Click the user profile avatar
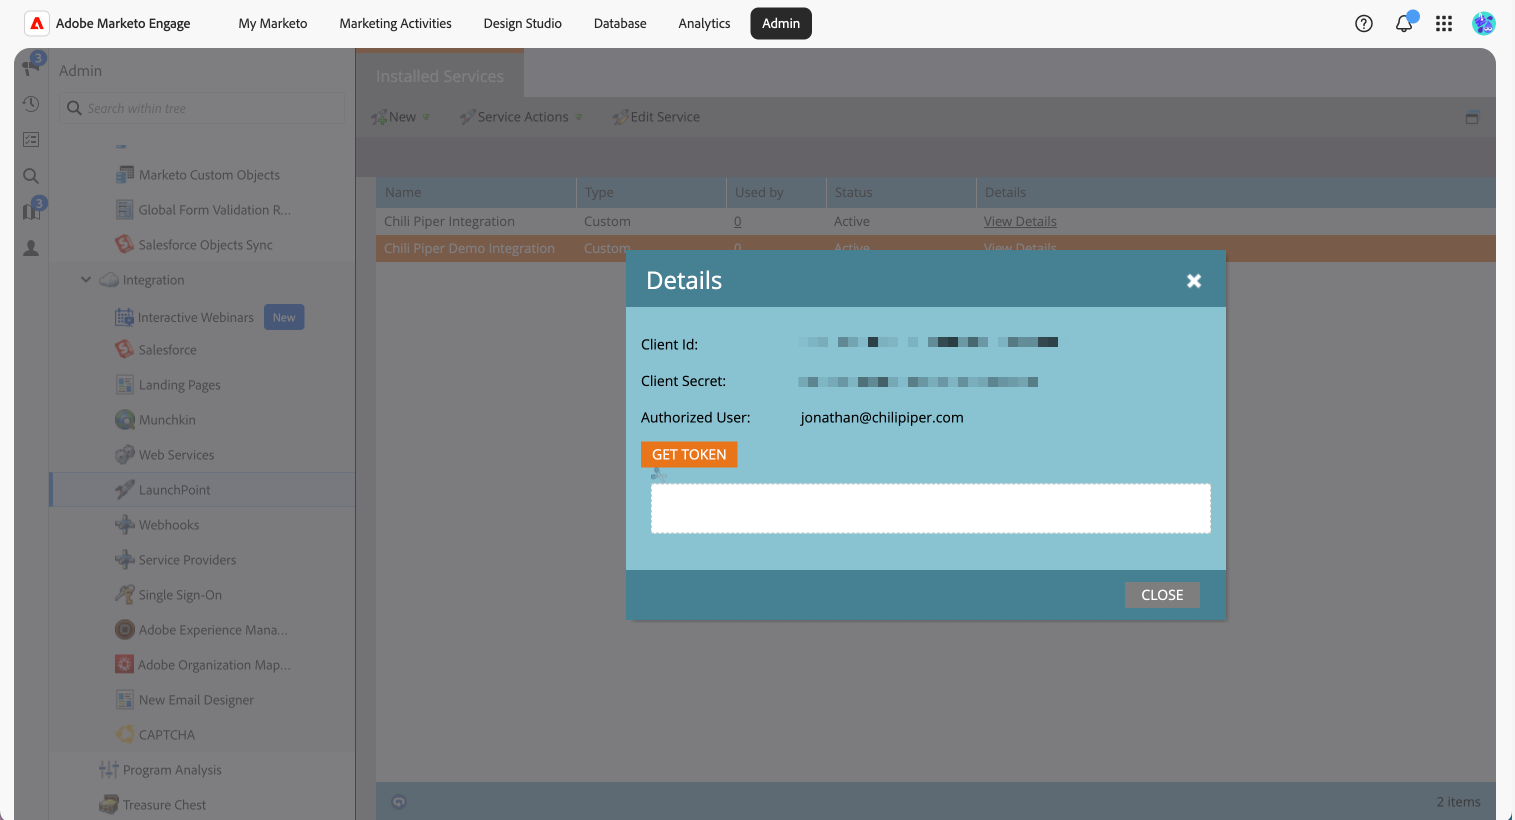The height and width of the screenshot is (820, 1515). (x=1483, y=23)
